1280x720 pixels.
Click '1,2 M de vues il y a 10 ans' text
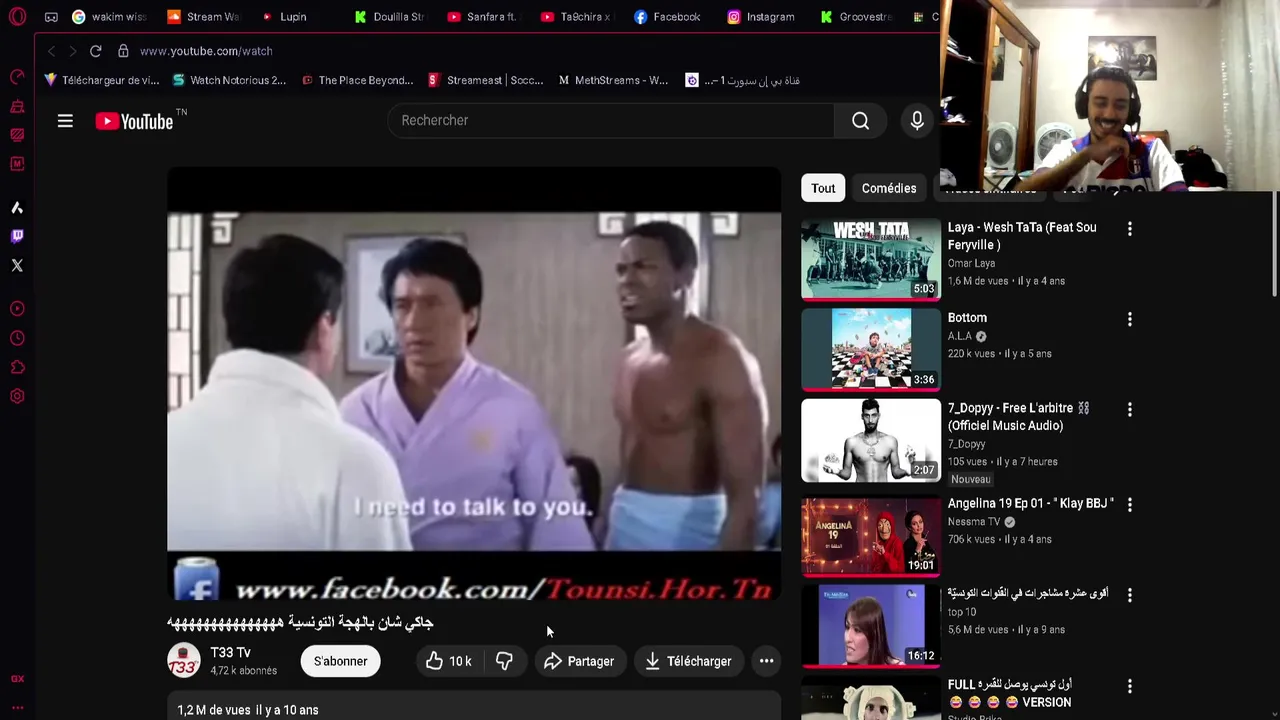point(248,710)
